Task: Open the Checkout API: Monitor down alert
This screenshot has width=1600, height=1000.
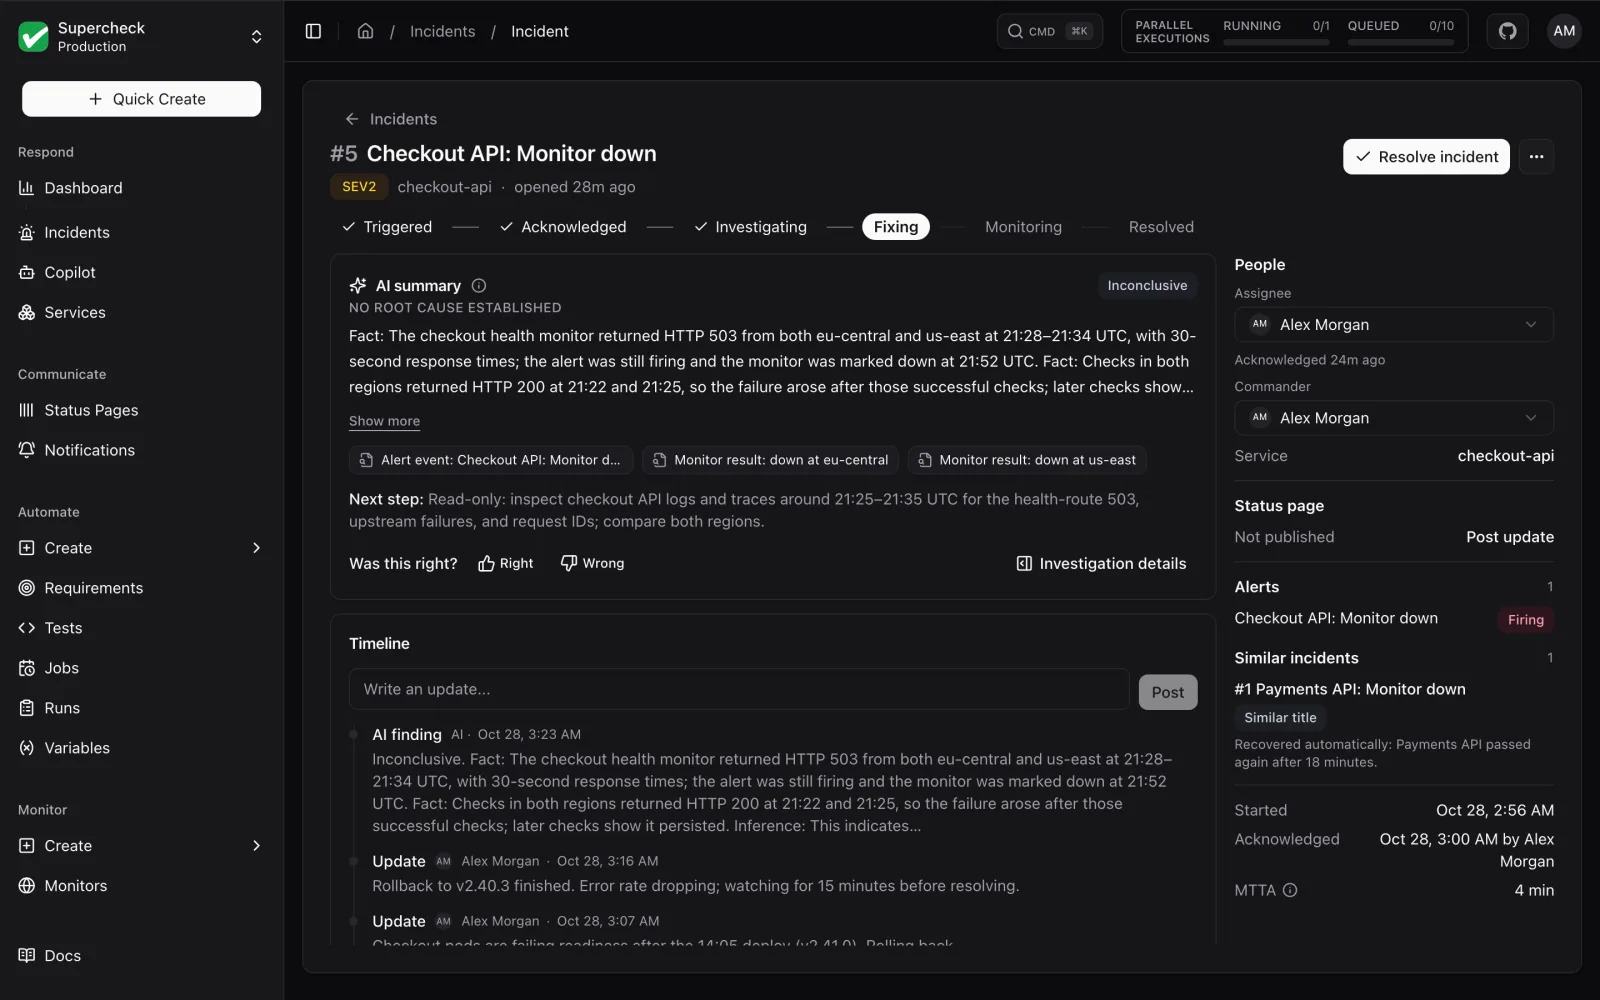Action: 1336,618
